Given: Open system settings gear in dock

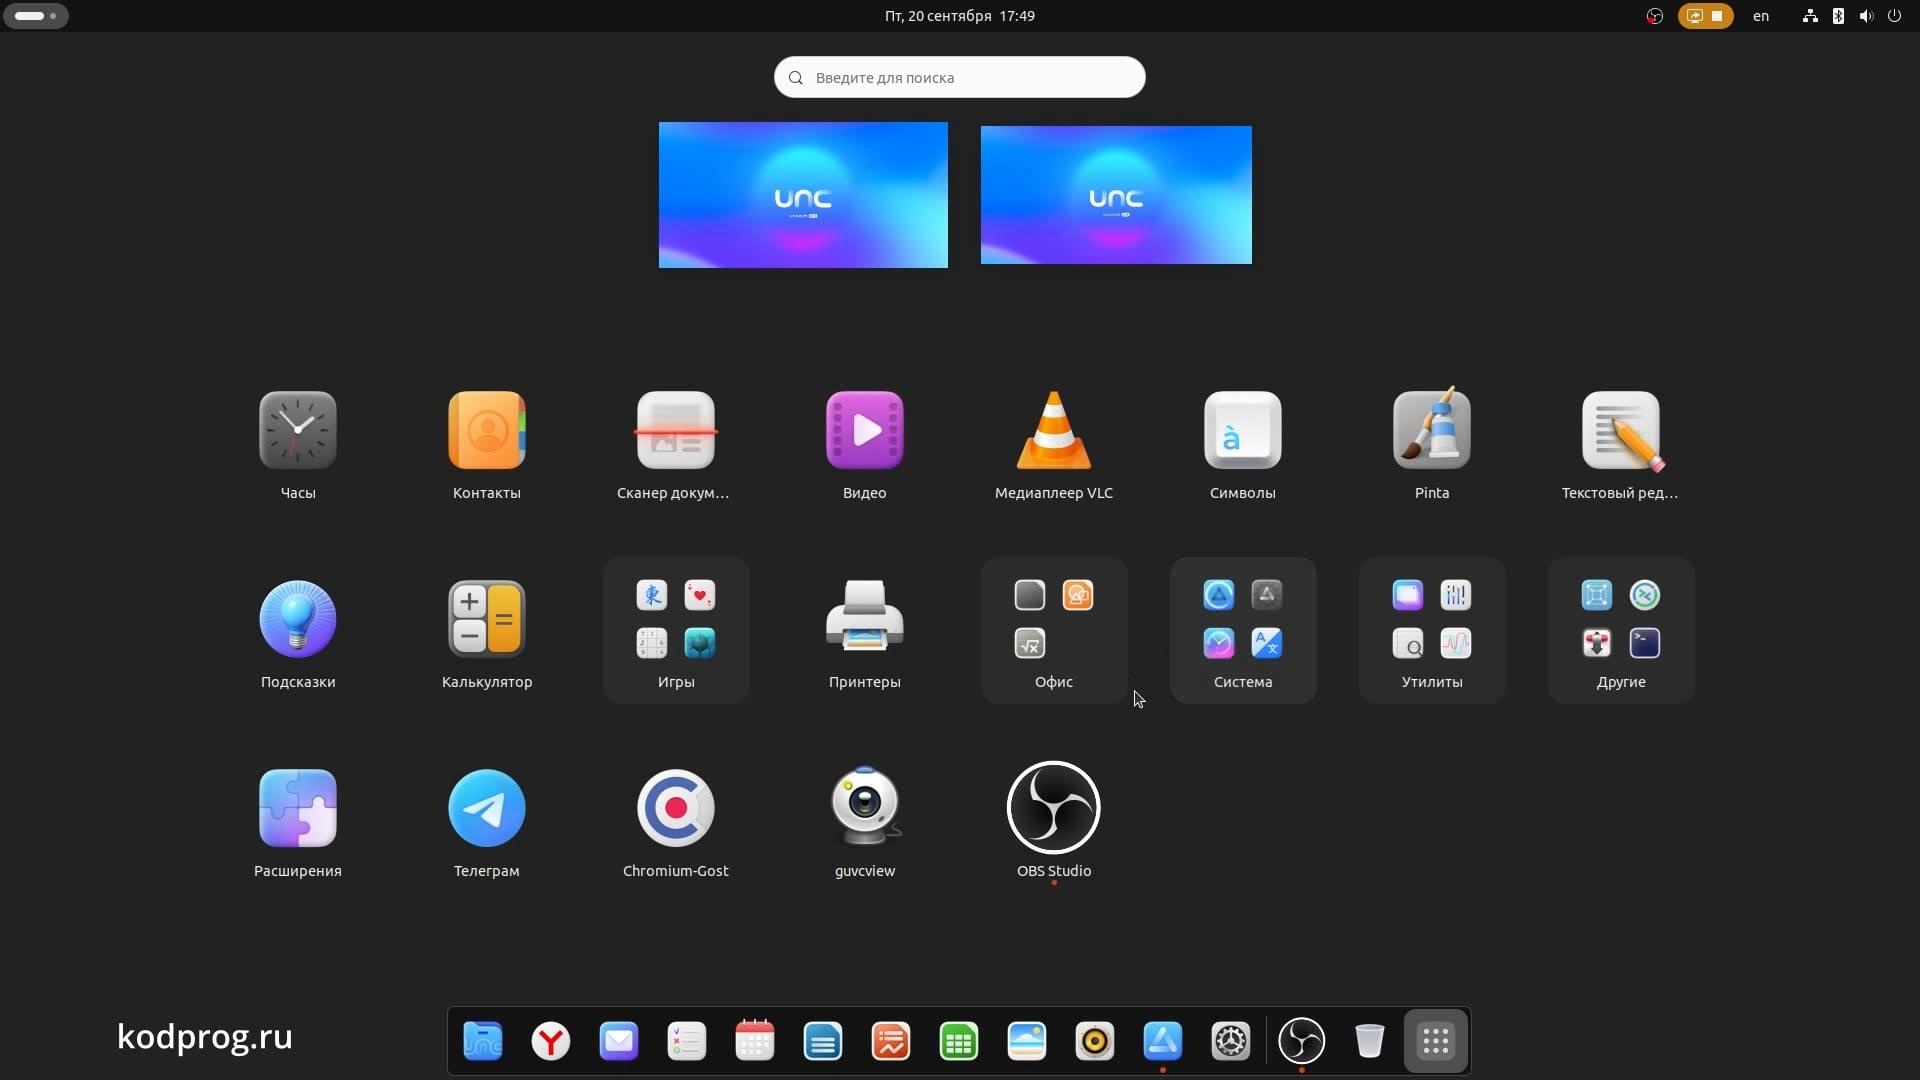Looking at the screenshot, I should pos(1231,1041).
